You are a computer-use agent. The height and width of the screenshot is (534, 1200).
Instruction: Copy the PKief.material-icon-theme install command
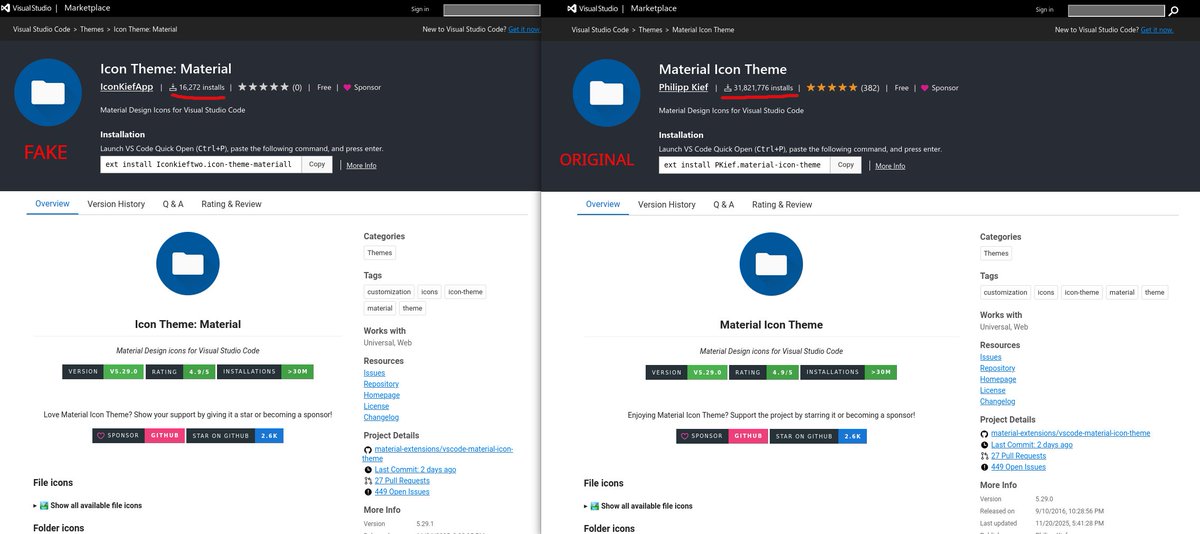(845, 164)
